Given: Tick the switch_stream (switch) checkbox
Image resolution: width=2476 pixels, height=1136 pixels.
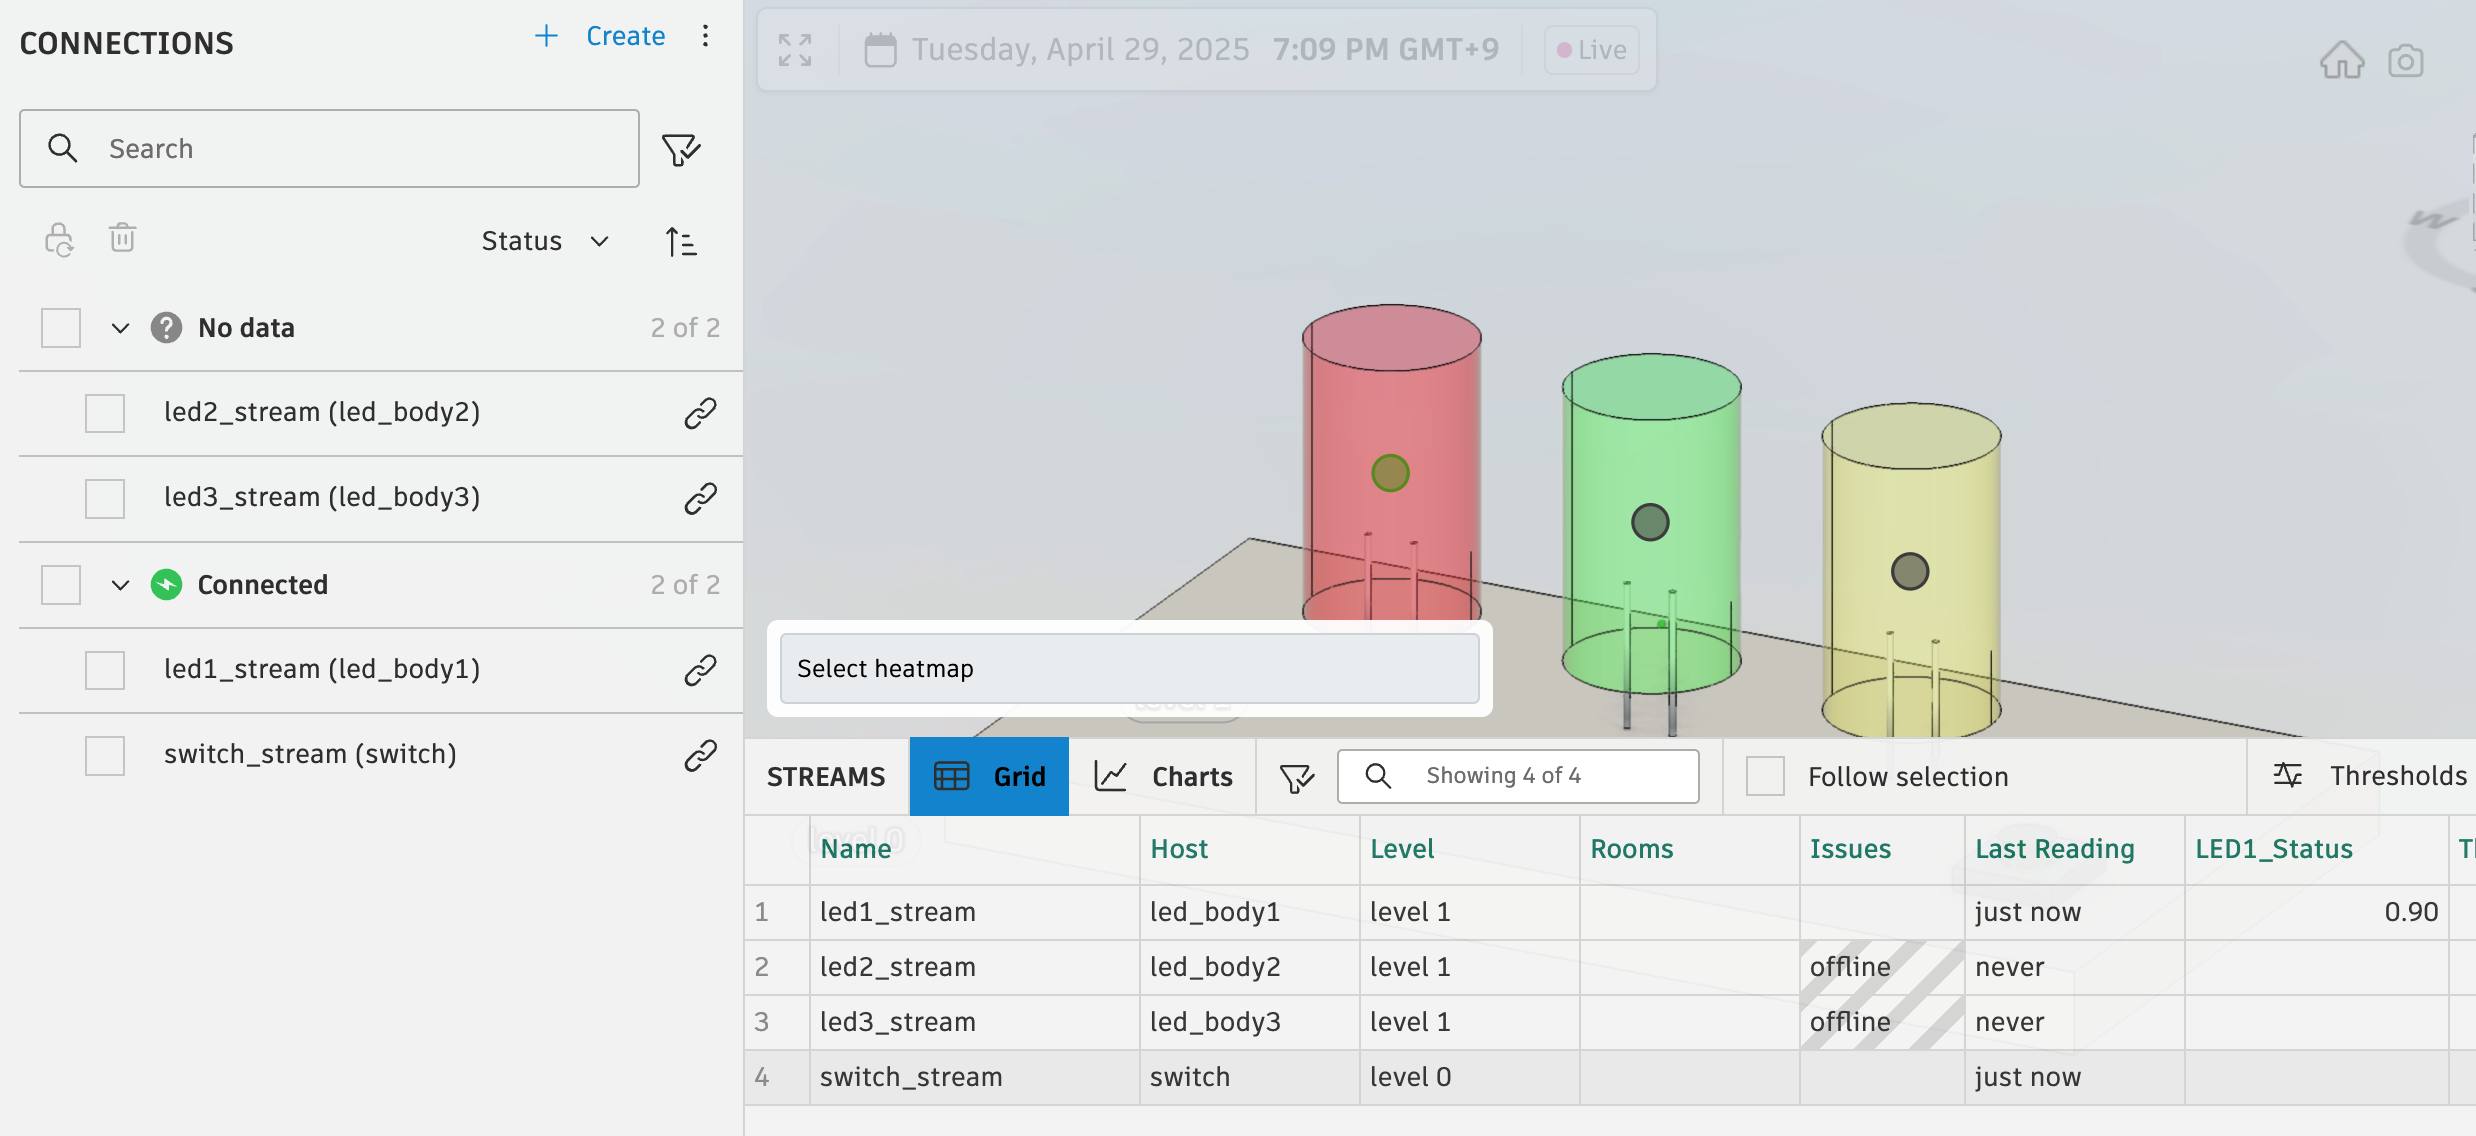Looking at the screenshot, I should pyautogui.click(x=105, y=755).
